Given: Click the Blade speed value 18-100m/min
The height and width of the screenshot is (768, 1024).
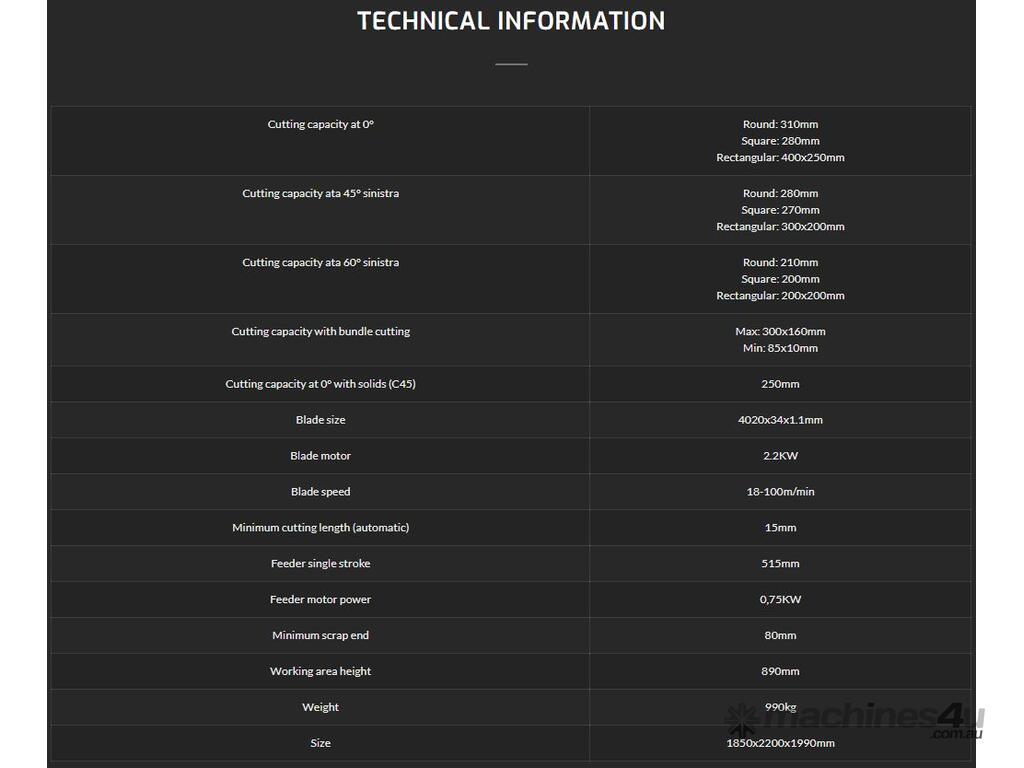Looking at the screenshot, I should pyautogui.click(x=780, y=492).
